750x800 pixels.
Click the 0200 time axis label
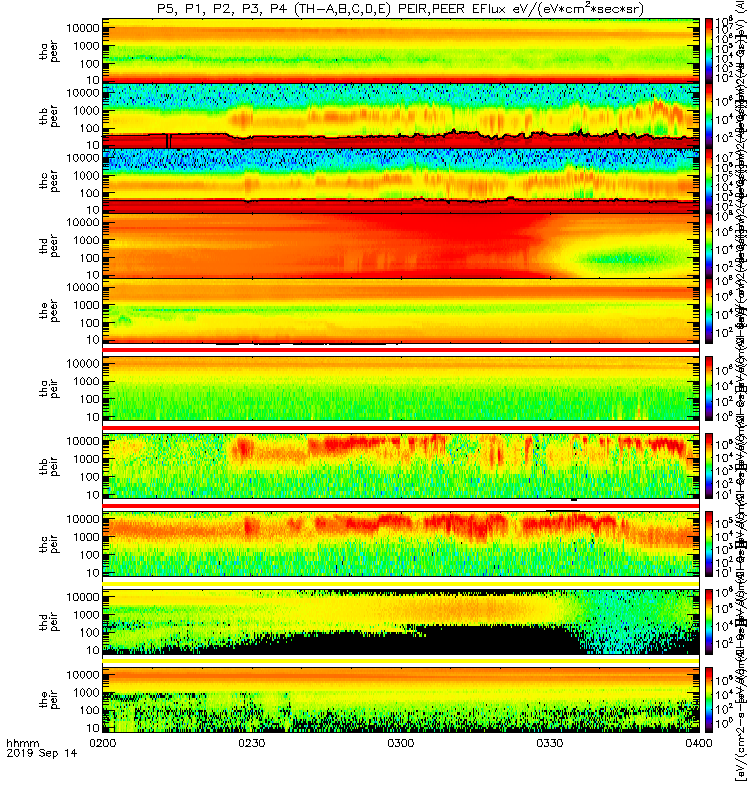(103, 743)
